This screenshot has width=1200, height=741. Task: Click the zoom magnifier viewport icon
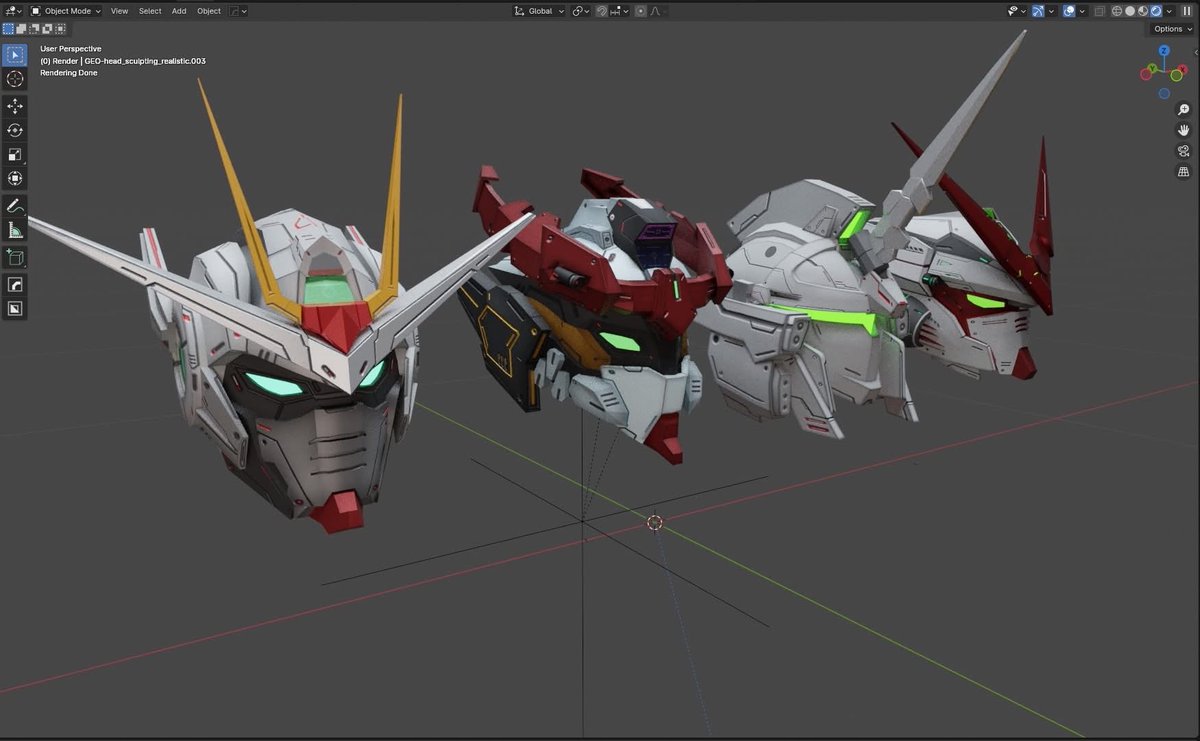pos(1184,109)
